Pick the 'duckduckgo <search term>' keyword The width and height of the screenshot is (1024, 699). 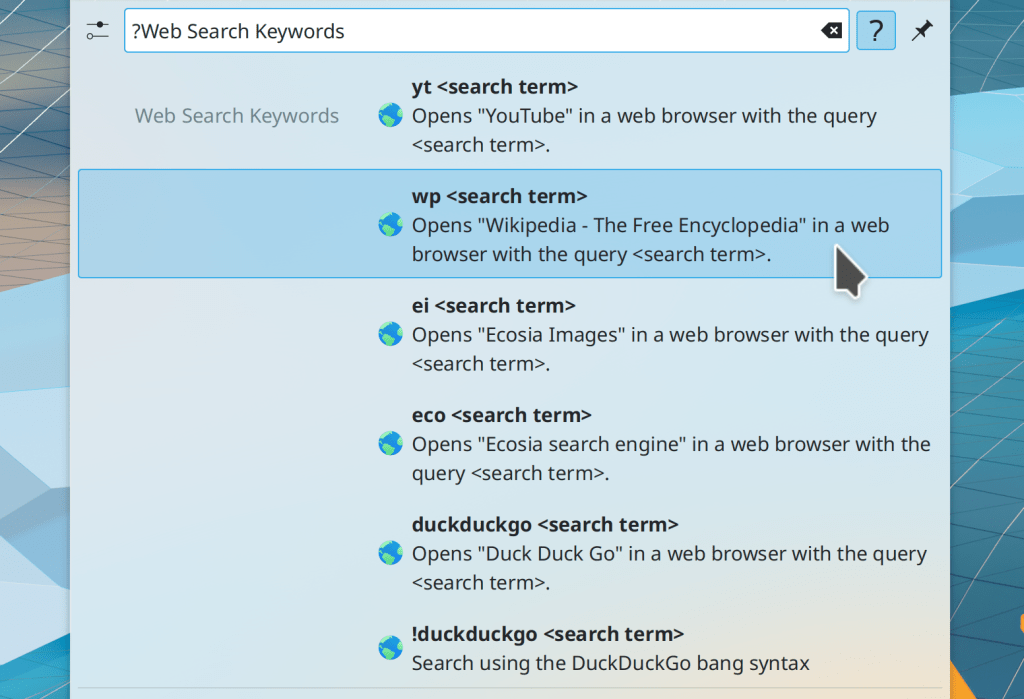tap(545, 524)
